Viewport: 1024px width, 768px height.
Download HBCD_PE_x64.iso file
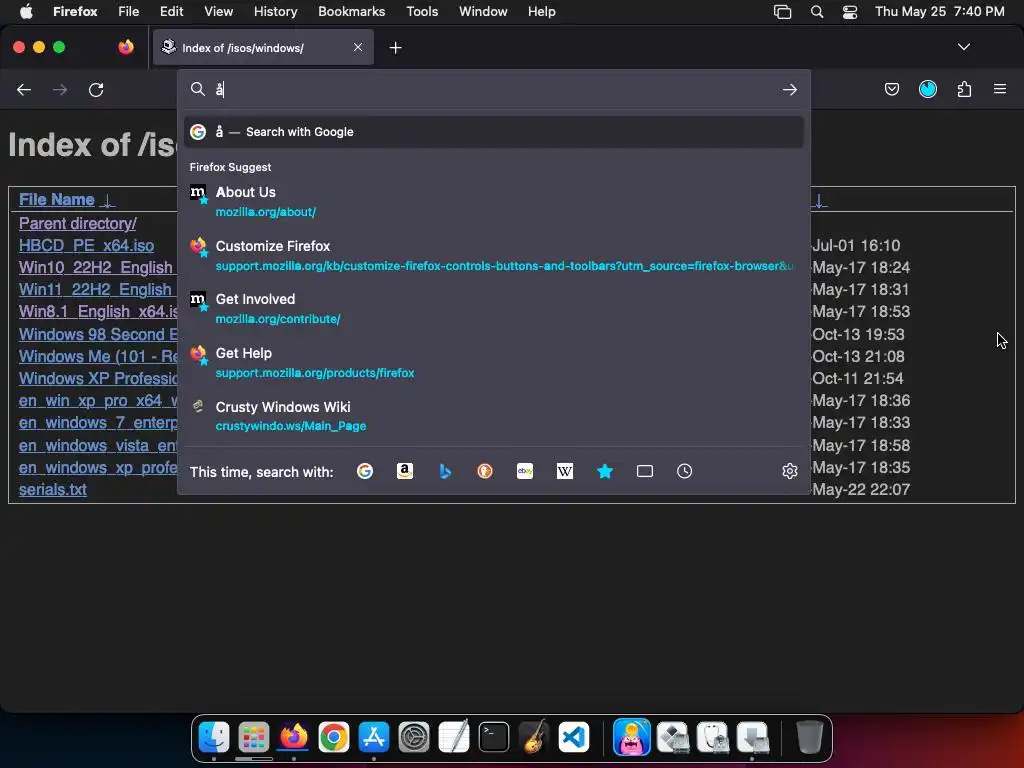tap(86, 246)
